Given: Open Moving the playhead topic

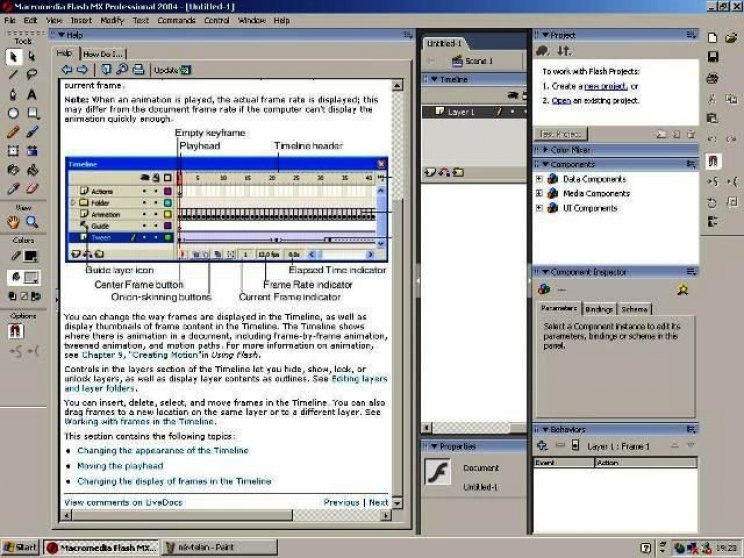Looking at the screenshot, I should [120, 466].
